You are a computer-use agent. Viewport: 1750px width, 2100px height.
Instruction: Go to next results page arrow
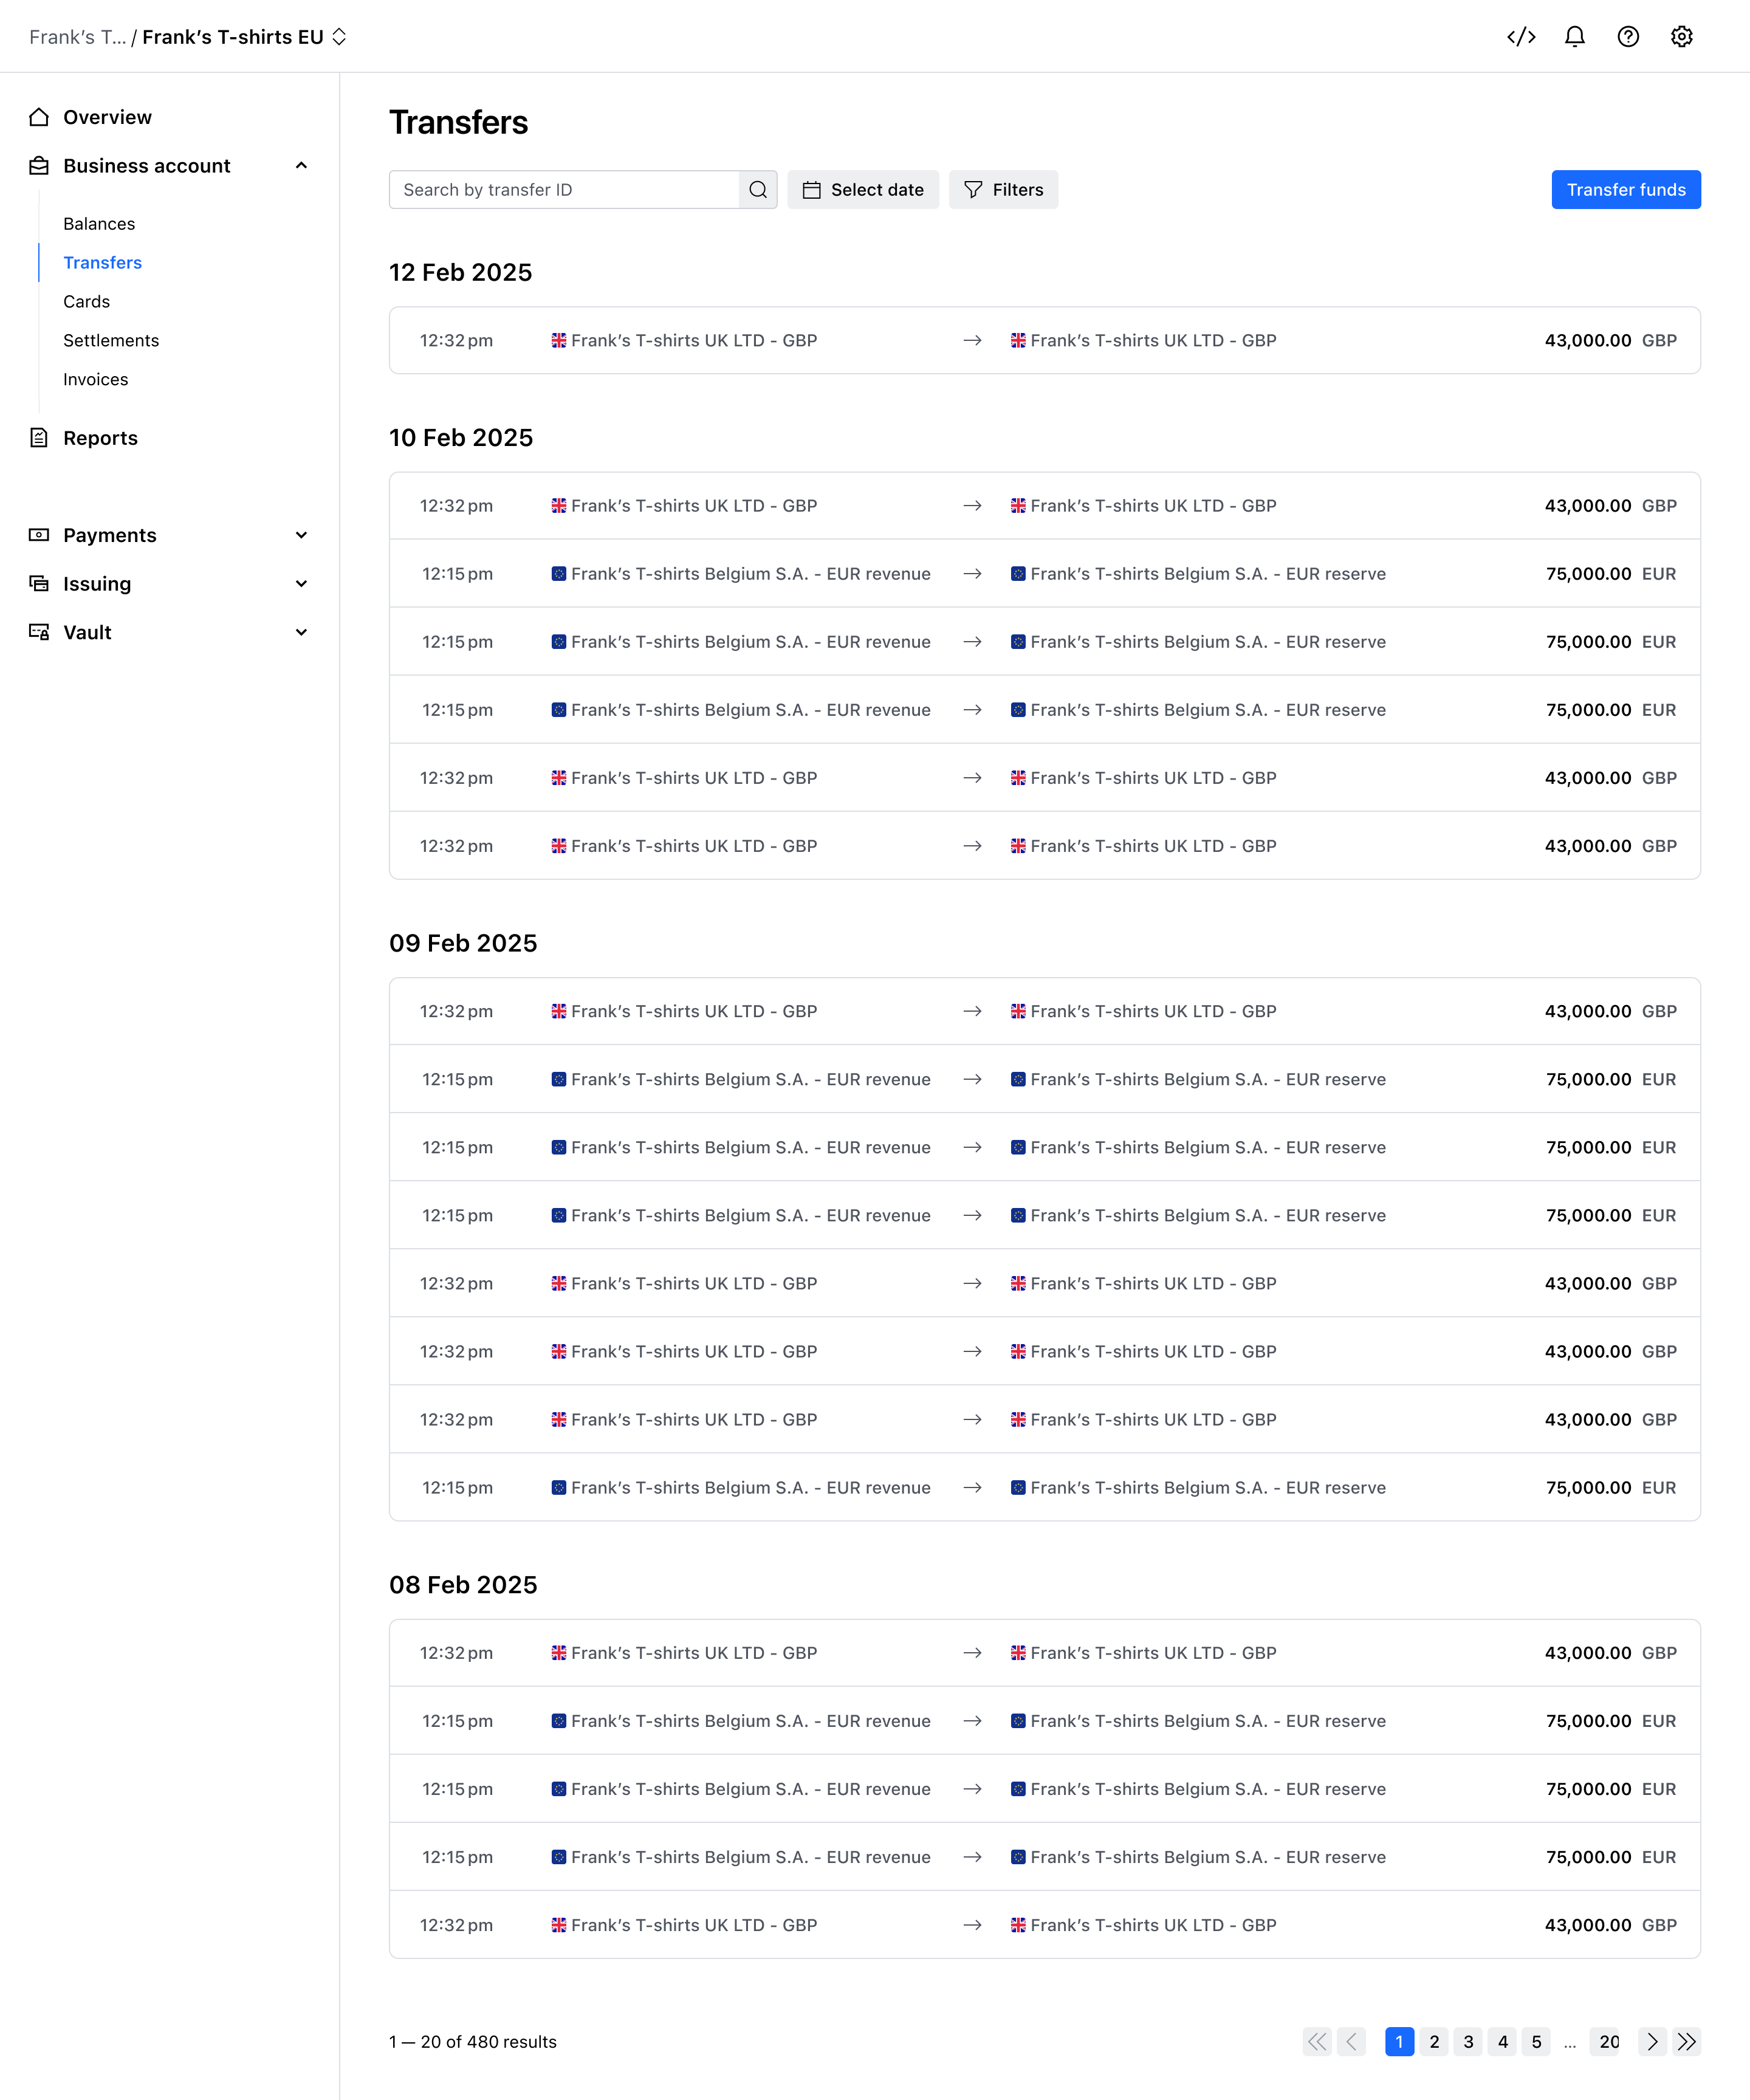(x=1652, y=2041)
